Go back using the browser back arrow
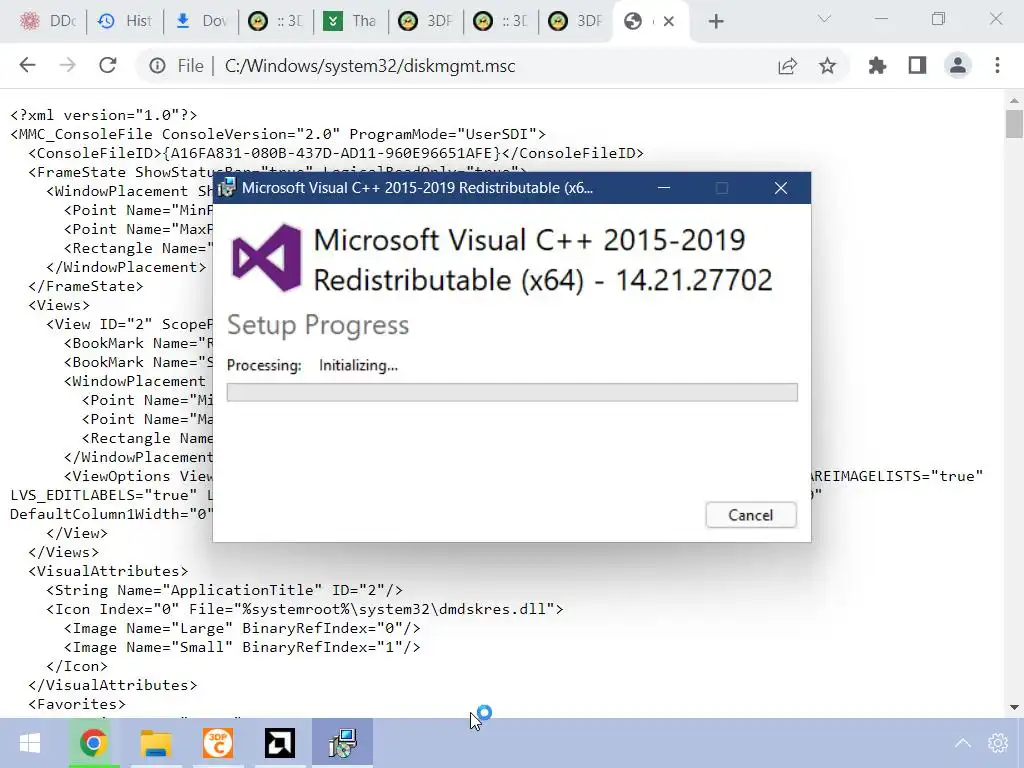 coord(27,65)
